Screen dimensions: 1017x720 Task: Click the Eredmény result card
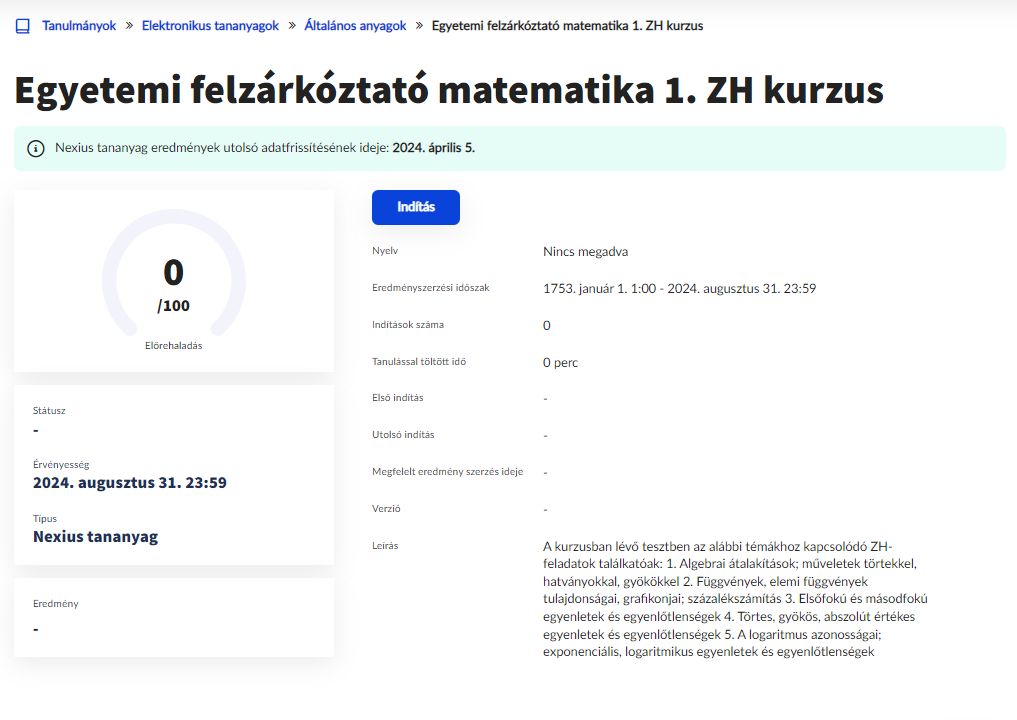pos(174,617)
